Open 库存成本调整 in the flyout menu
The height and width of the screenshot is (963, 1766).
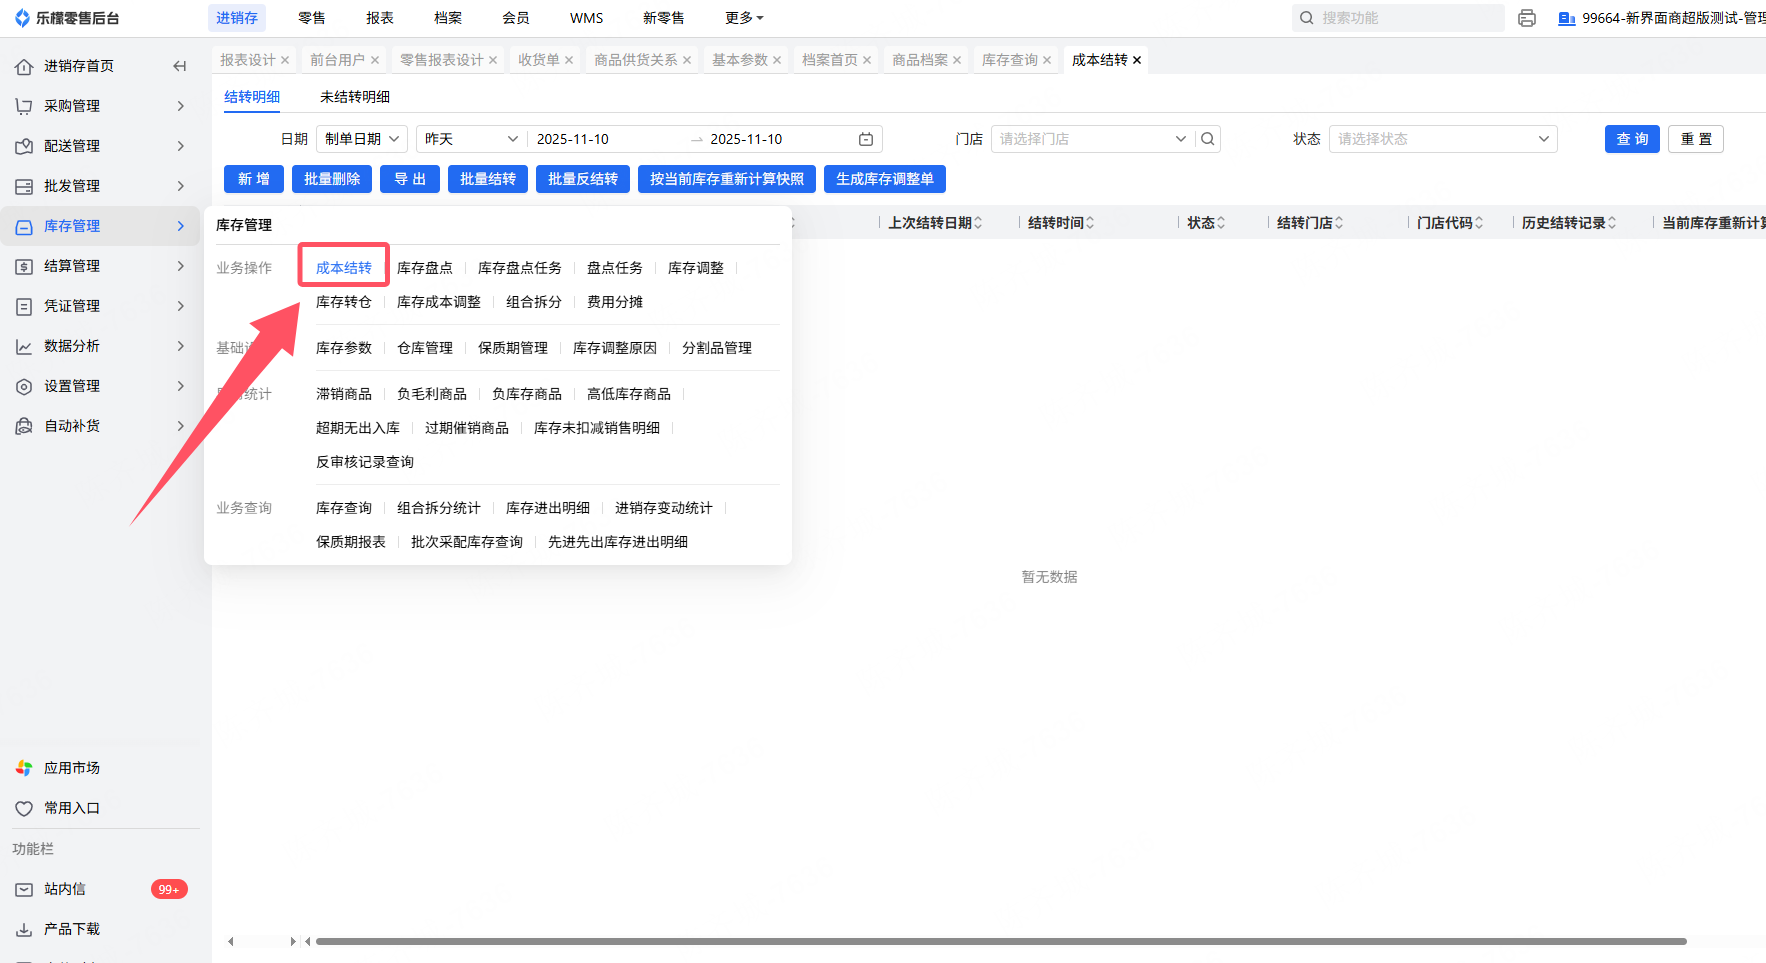(x=439, y=302)
